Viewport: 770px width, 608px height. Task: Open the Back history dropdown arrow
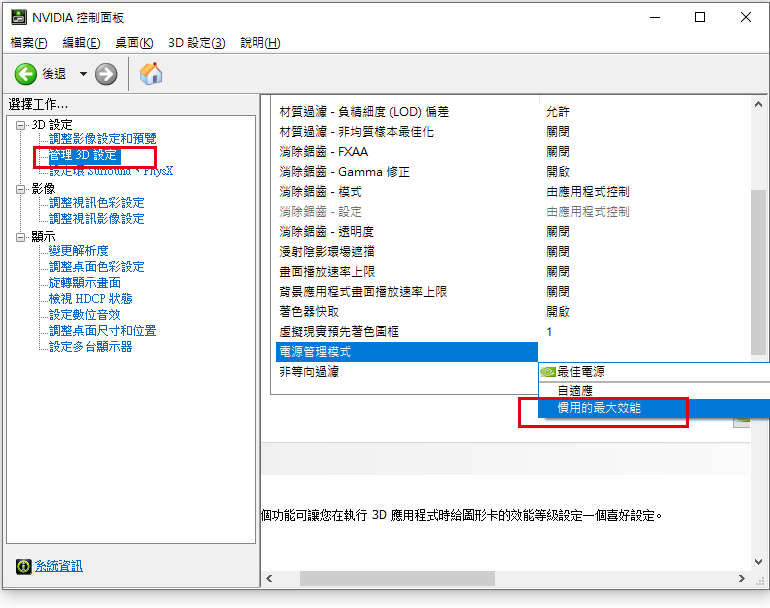83,74
